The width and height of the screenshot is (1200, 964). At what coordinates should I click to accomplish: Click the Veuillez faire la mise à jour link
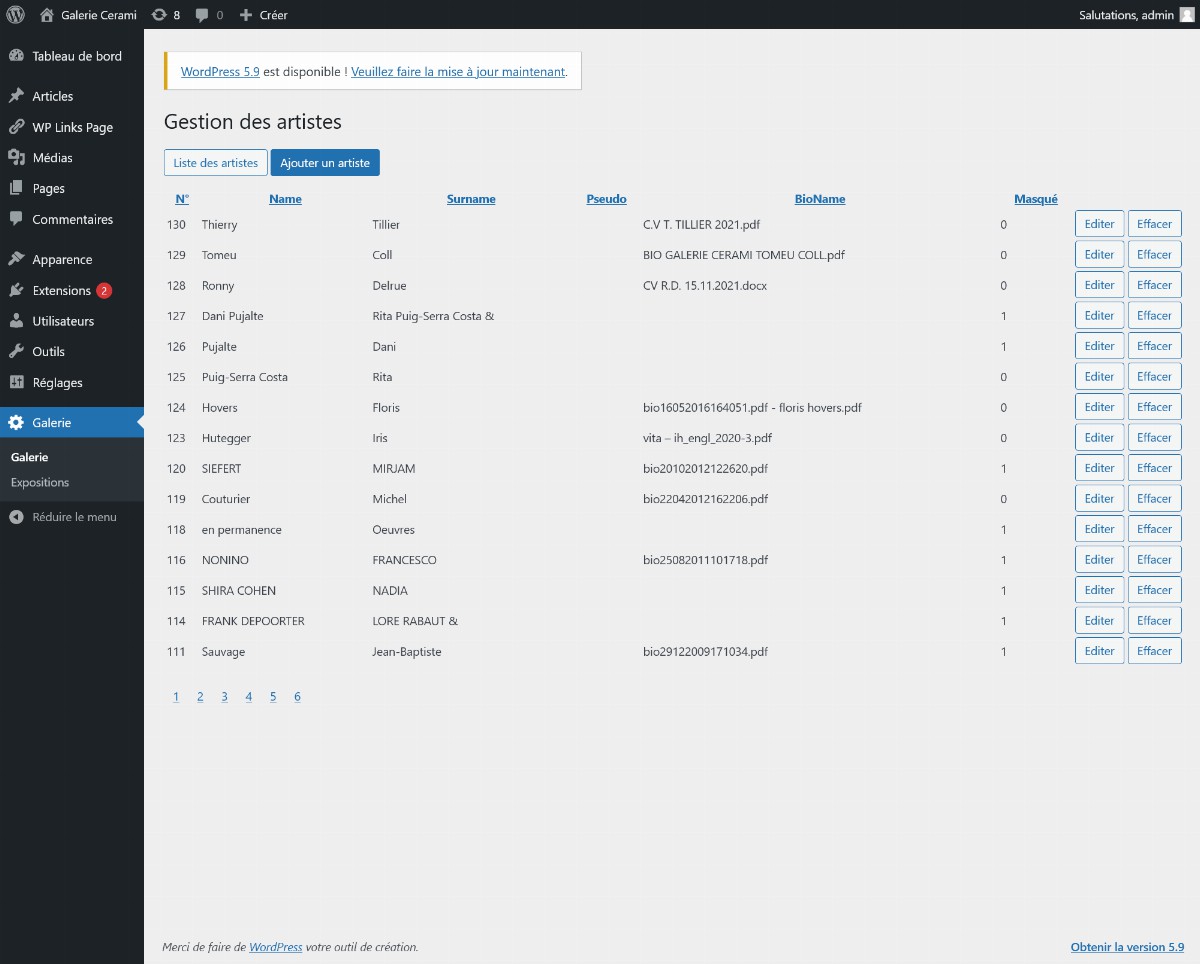click(x=458, y=72)
